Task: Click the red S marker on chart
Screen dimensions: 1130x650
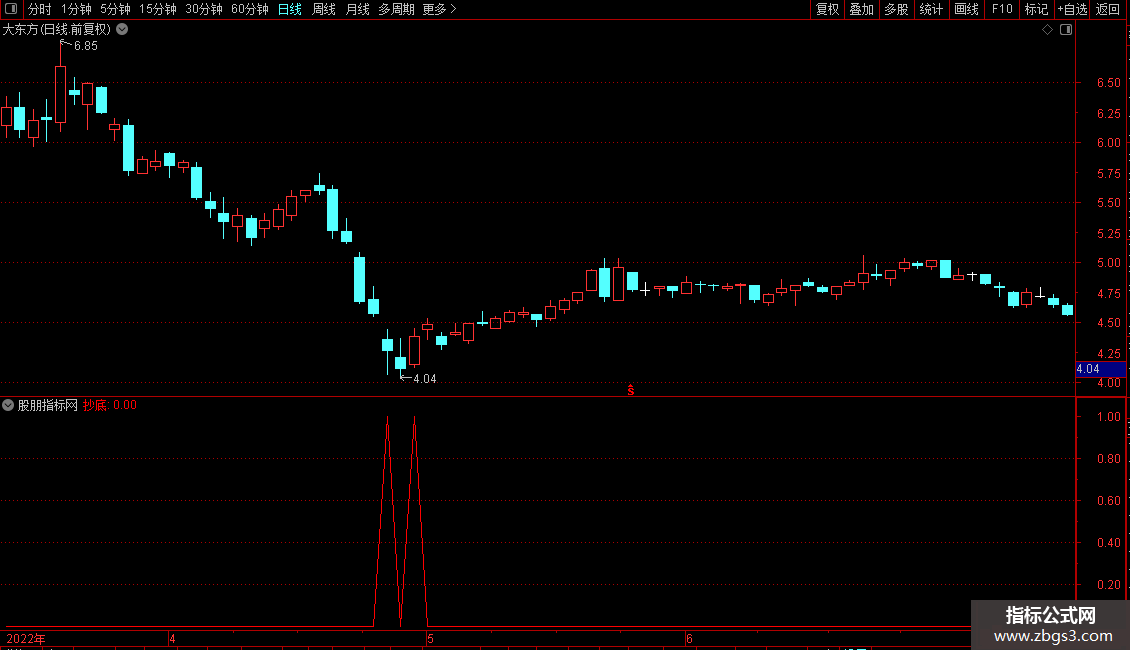Action: (631, 390)
